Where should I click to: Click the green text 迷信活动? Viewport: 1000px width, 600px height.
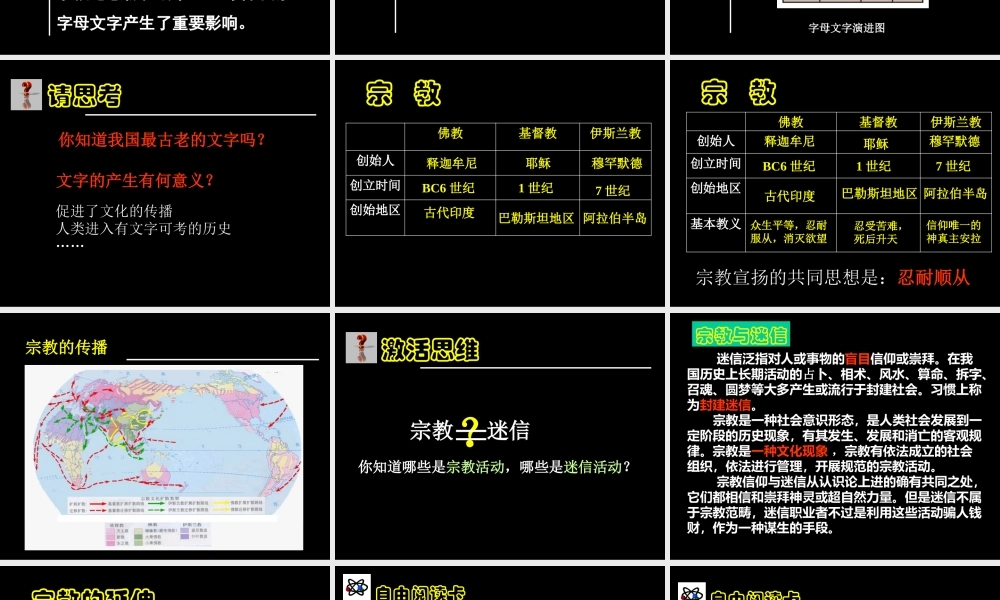(592, 467)
